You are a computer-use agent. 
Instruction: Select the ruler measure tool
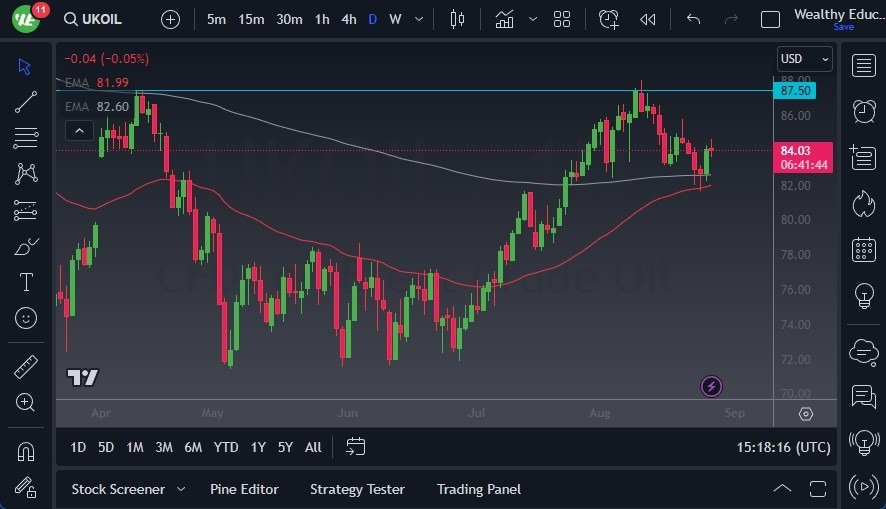coord(25,367)
